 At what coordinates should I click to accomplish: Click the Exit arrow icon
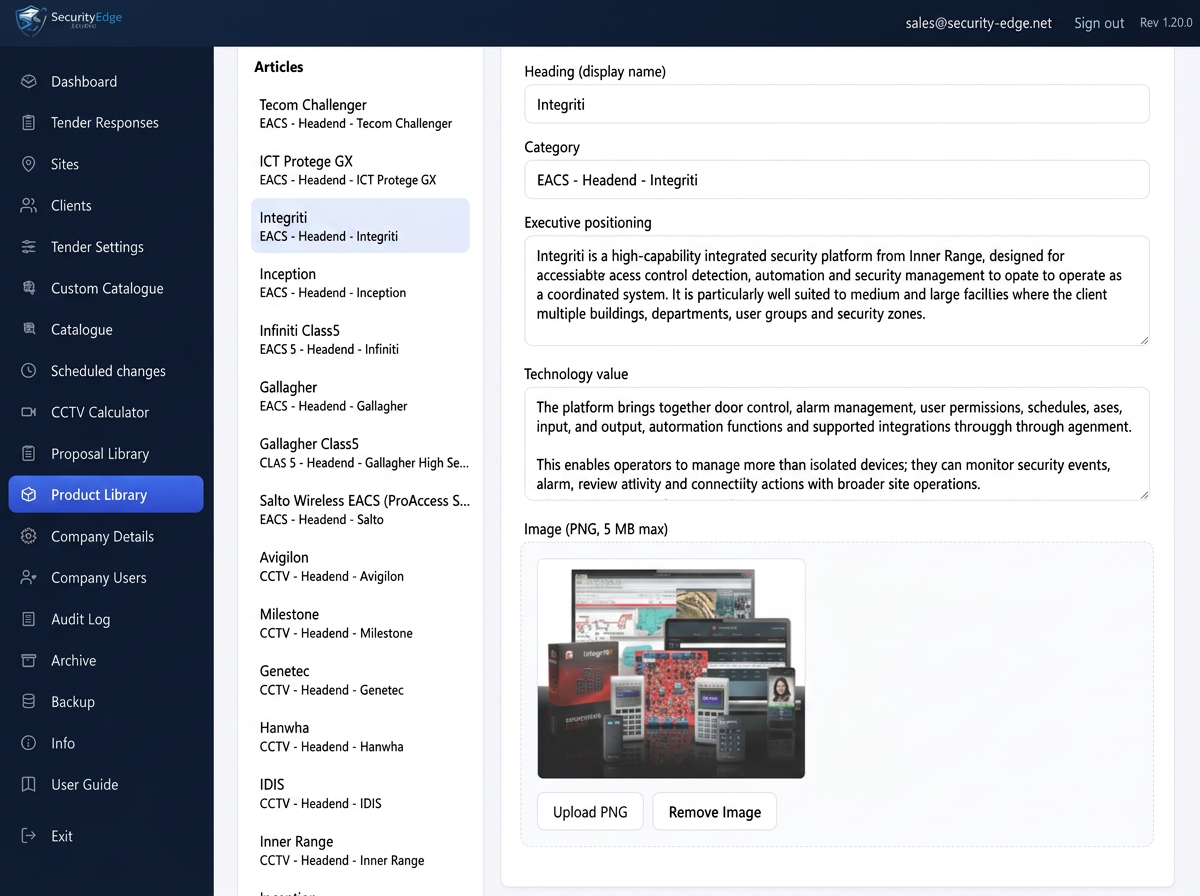29,836
